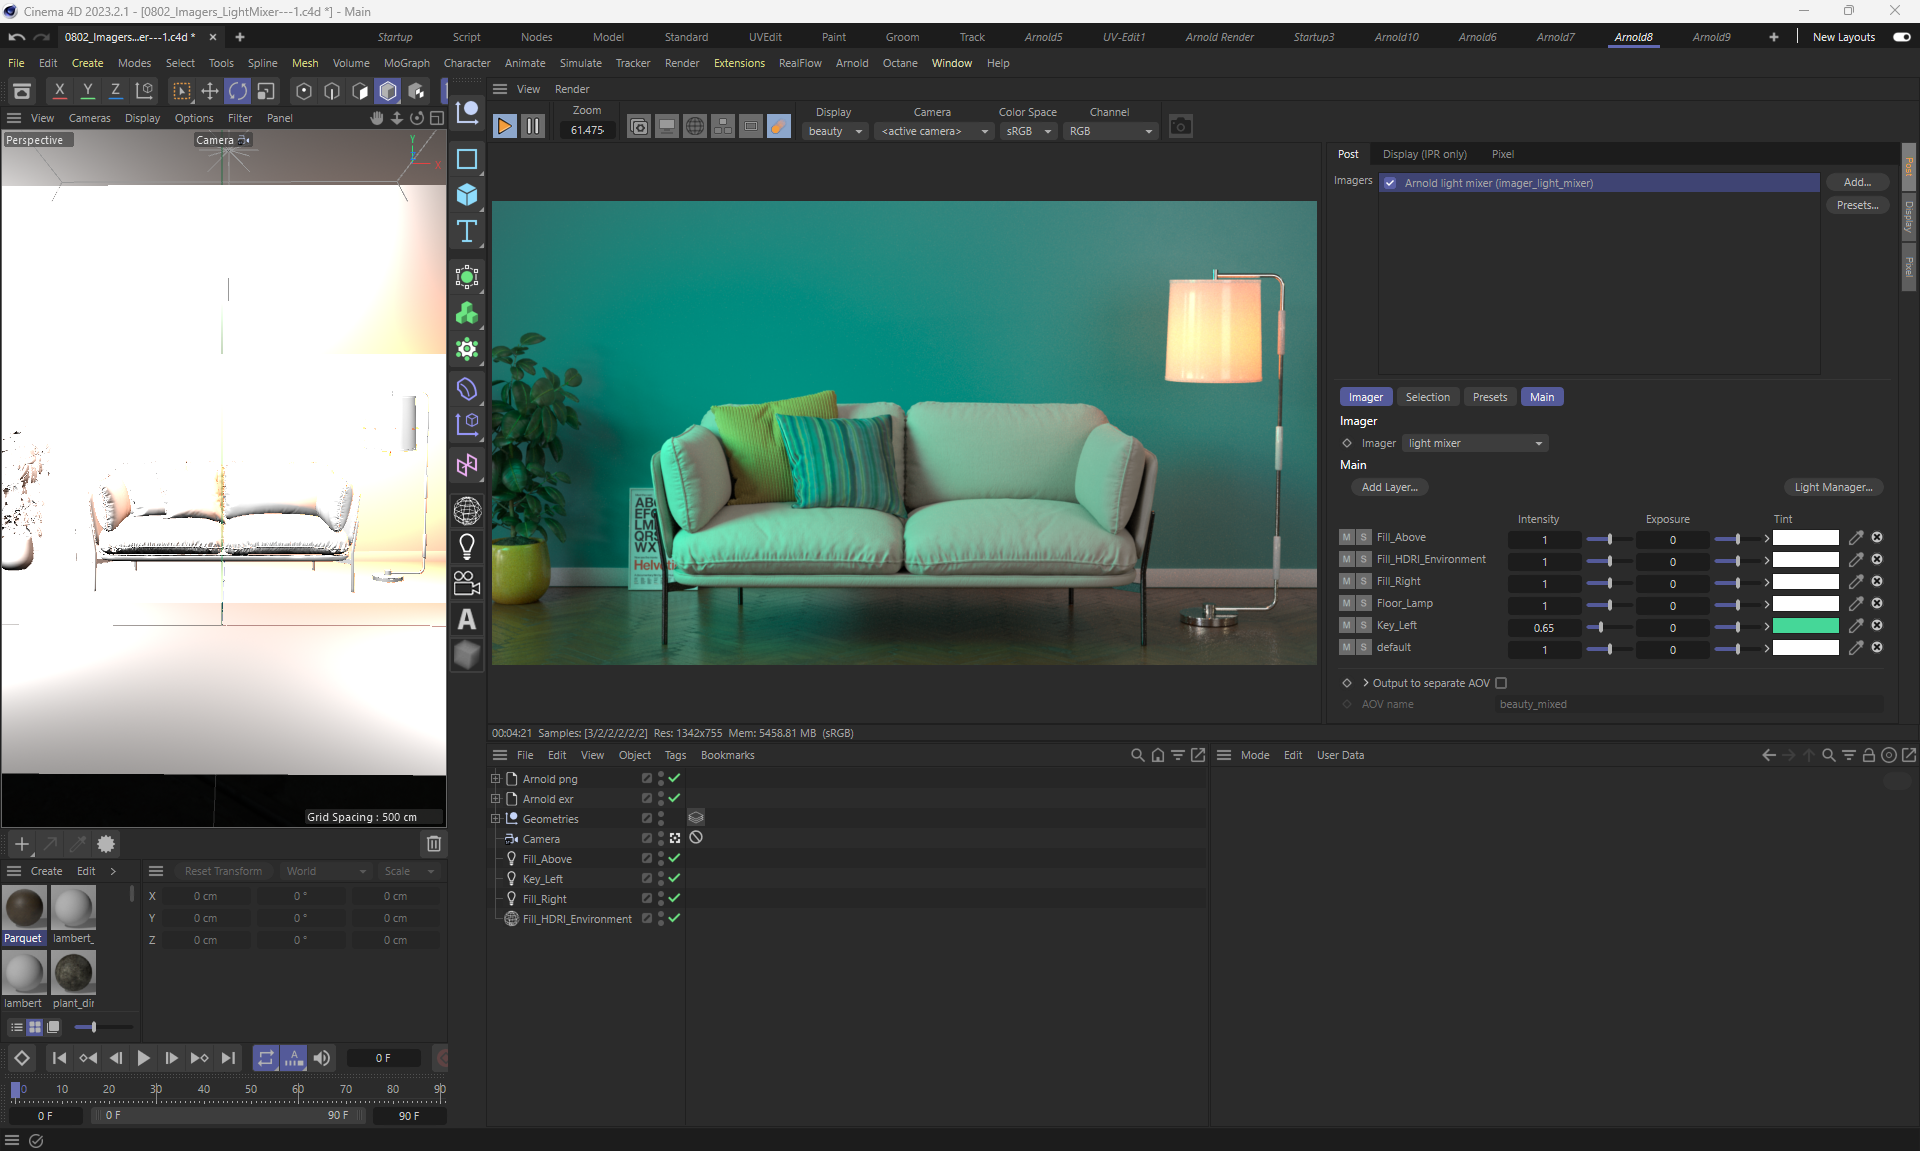Select the Text spline tool
The width and height of the screenshot is (1920, 1151).
coord(467,232)
